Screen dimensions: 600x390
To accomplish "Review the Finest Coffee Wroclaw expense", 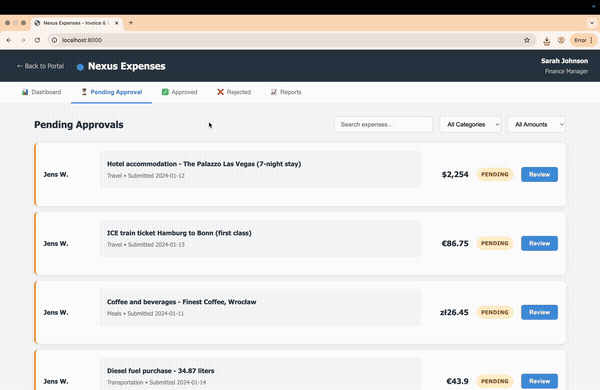I will [539, 312].
